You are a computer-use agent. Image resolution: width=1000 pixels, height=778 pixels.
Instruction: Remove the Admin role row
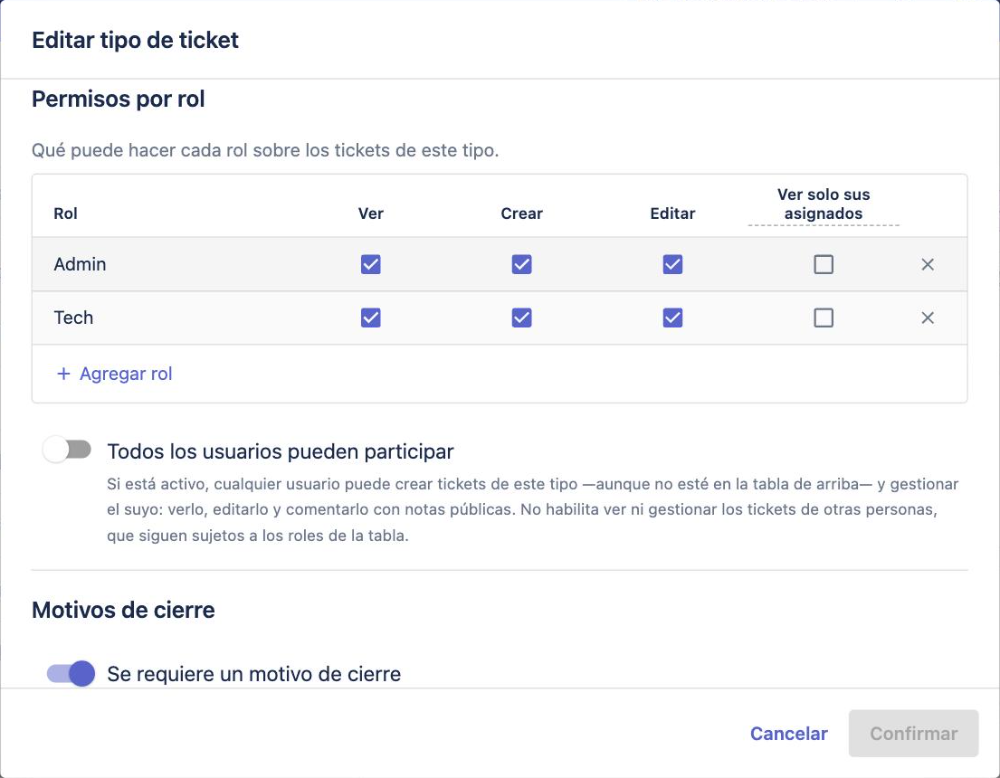point(927,264)
